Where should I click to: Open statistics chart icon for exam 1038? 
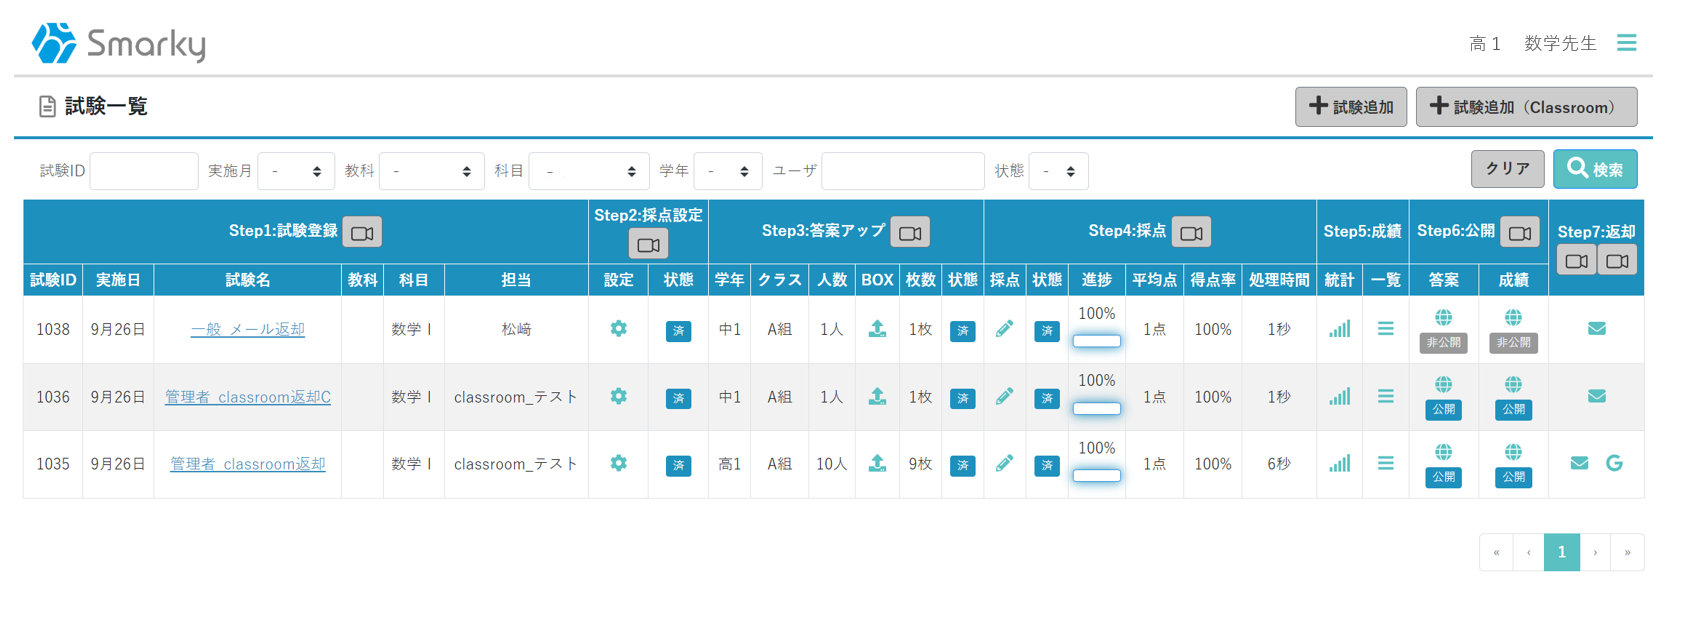click(1339, 329)
